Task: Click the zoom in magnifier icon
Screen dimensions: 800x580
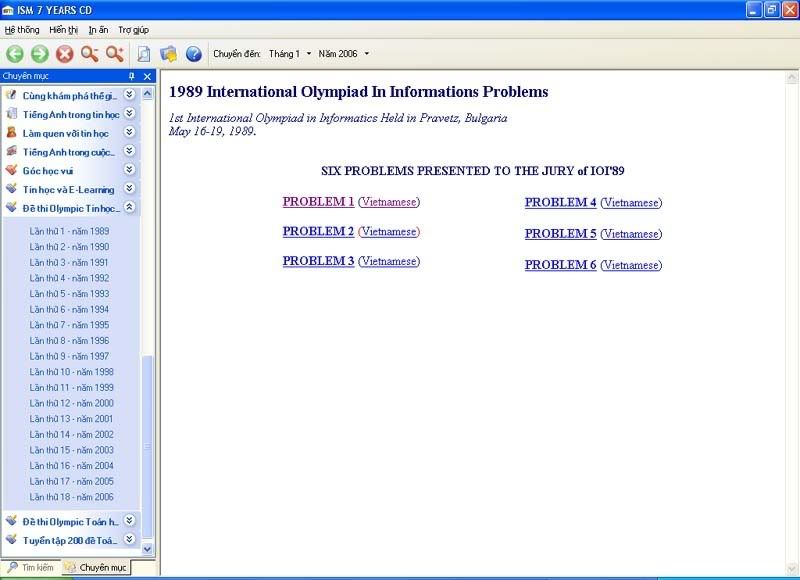Action: [x=115, y=54]
